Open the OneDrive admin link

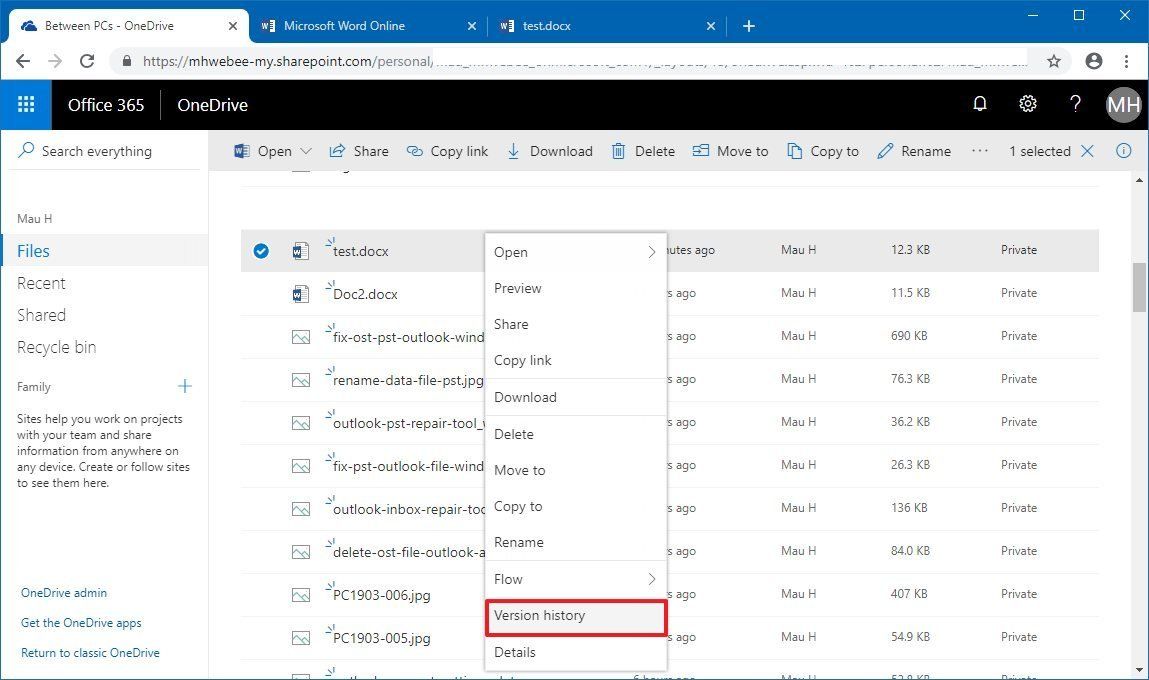[63, 592]
